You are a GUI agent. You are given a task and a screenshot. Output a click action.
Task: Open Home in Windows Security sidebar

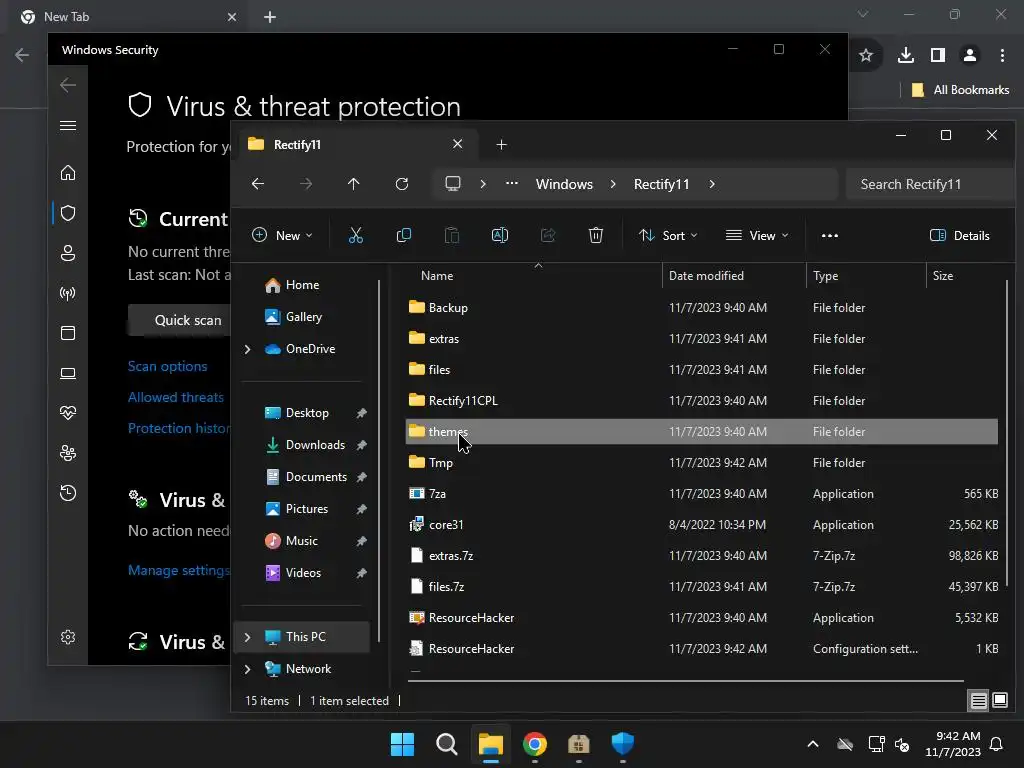pyautogui.click(x=68, y=173)
